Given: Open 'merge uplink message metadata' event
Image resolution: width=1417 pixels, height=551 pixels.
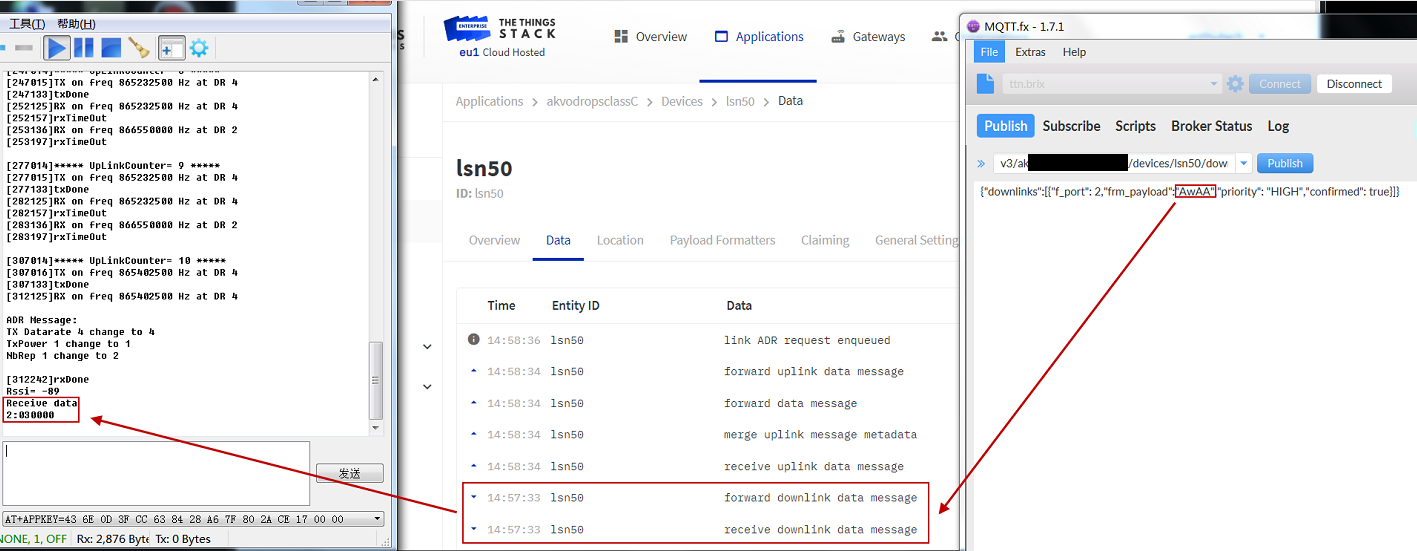Looking at the screenshot, I should tap(820, 434).
